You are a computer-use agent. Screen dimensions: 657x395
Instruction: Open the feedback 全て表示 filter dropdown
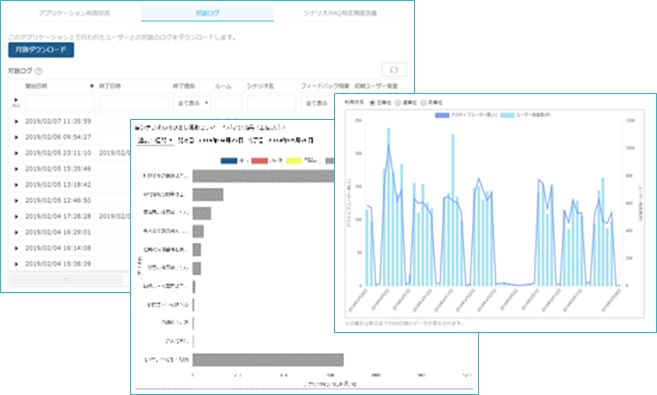click(x=318, y=103)
